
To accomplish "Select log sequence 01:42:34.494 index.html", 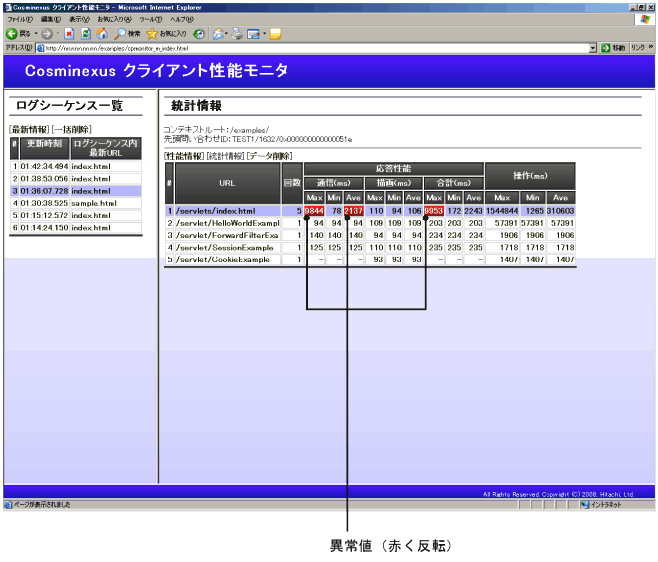I will pyautogui.click(x=76, y=166).
